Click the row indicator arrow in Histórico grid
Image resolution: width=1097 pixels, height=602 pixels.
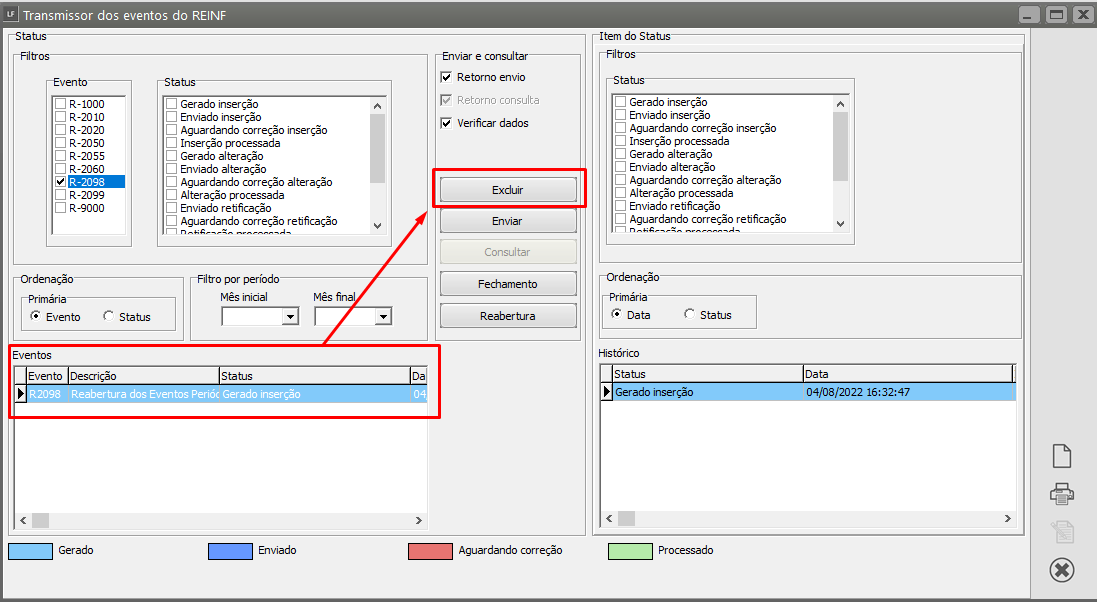606,392
